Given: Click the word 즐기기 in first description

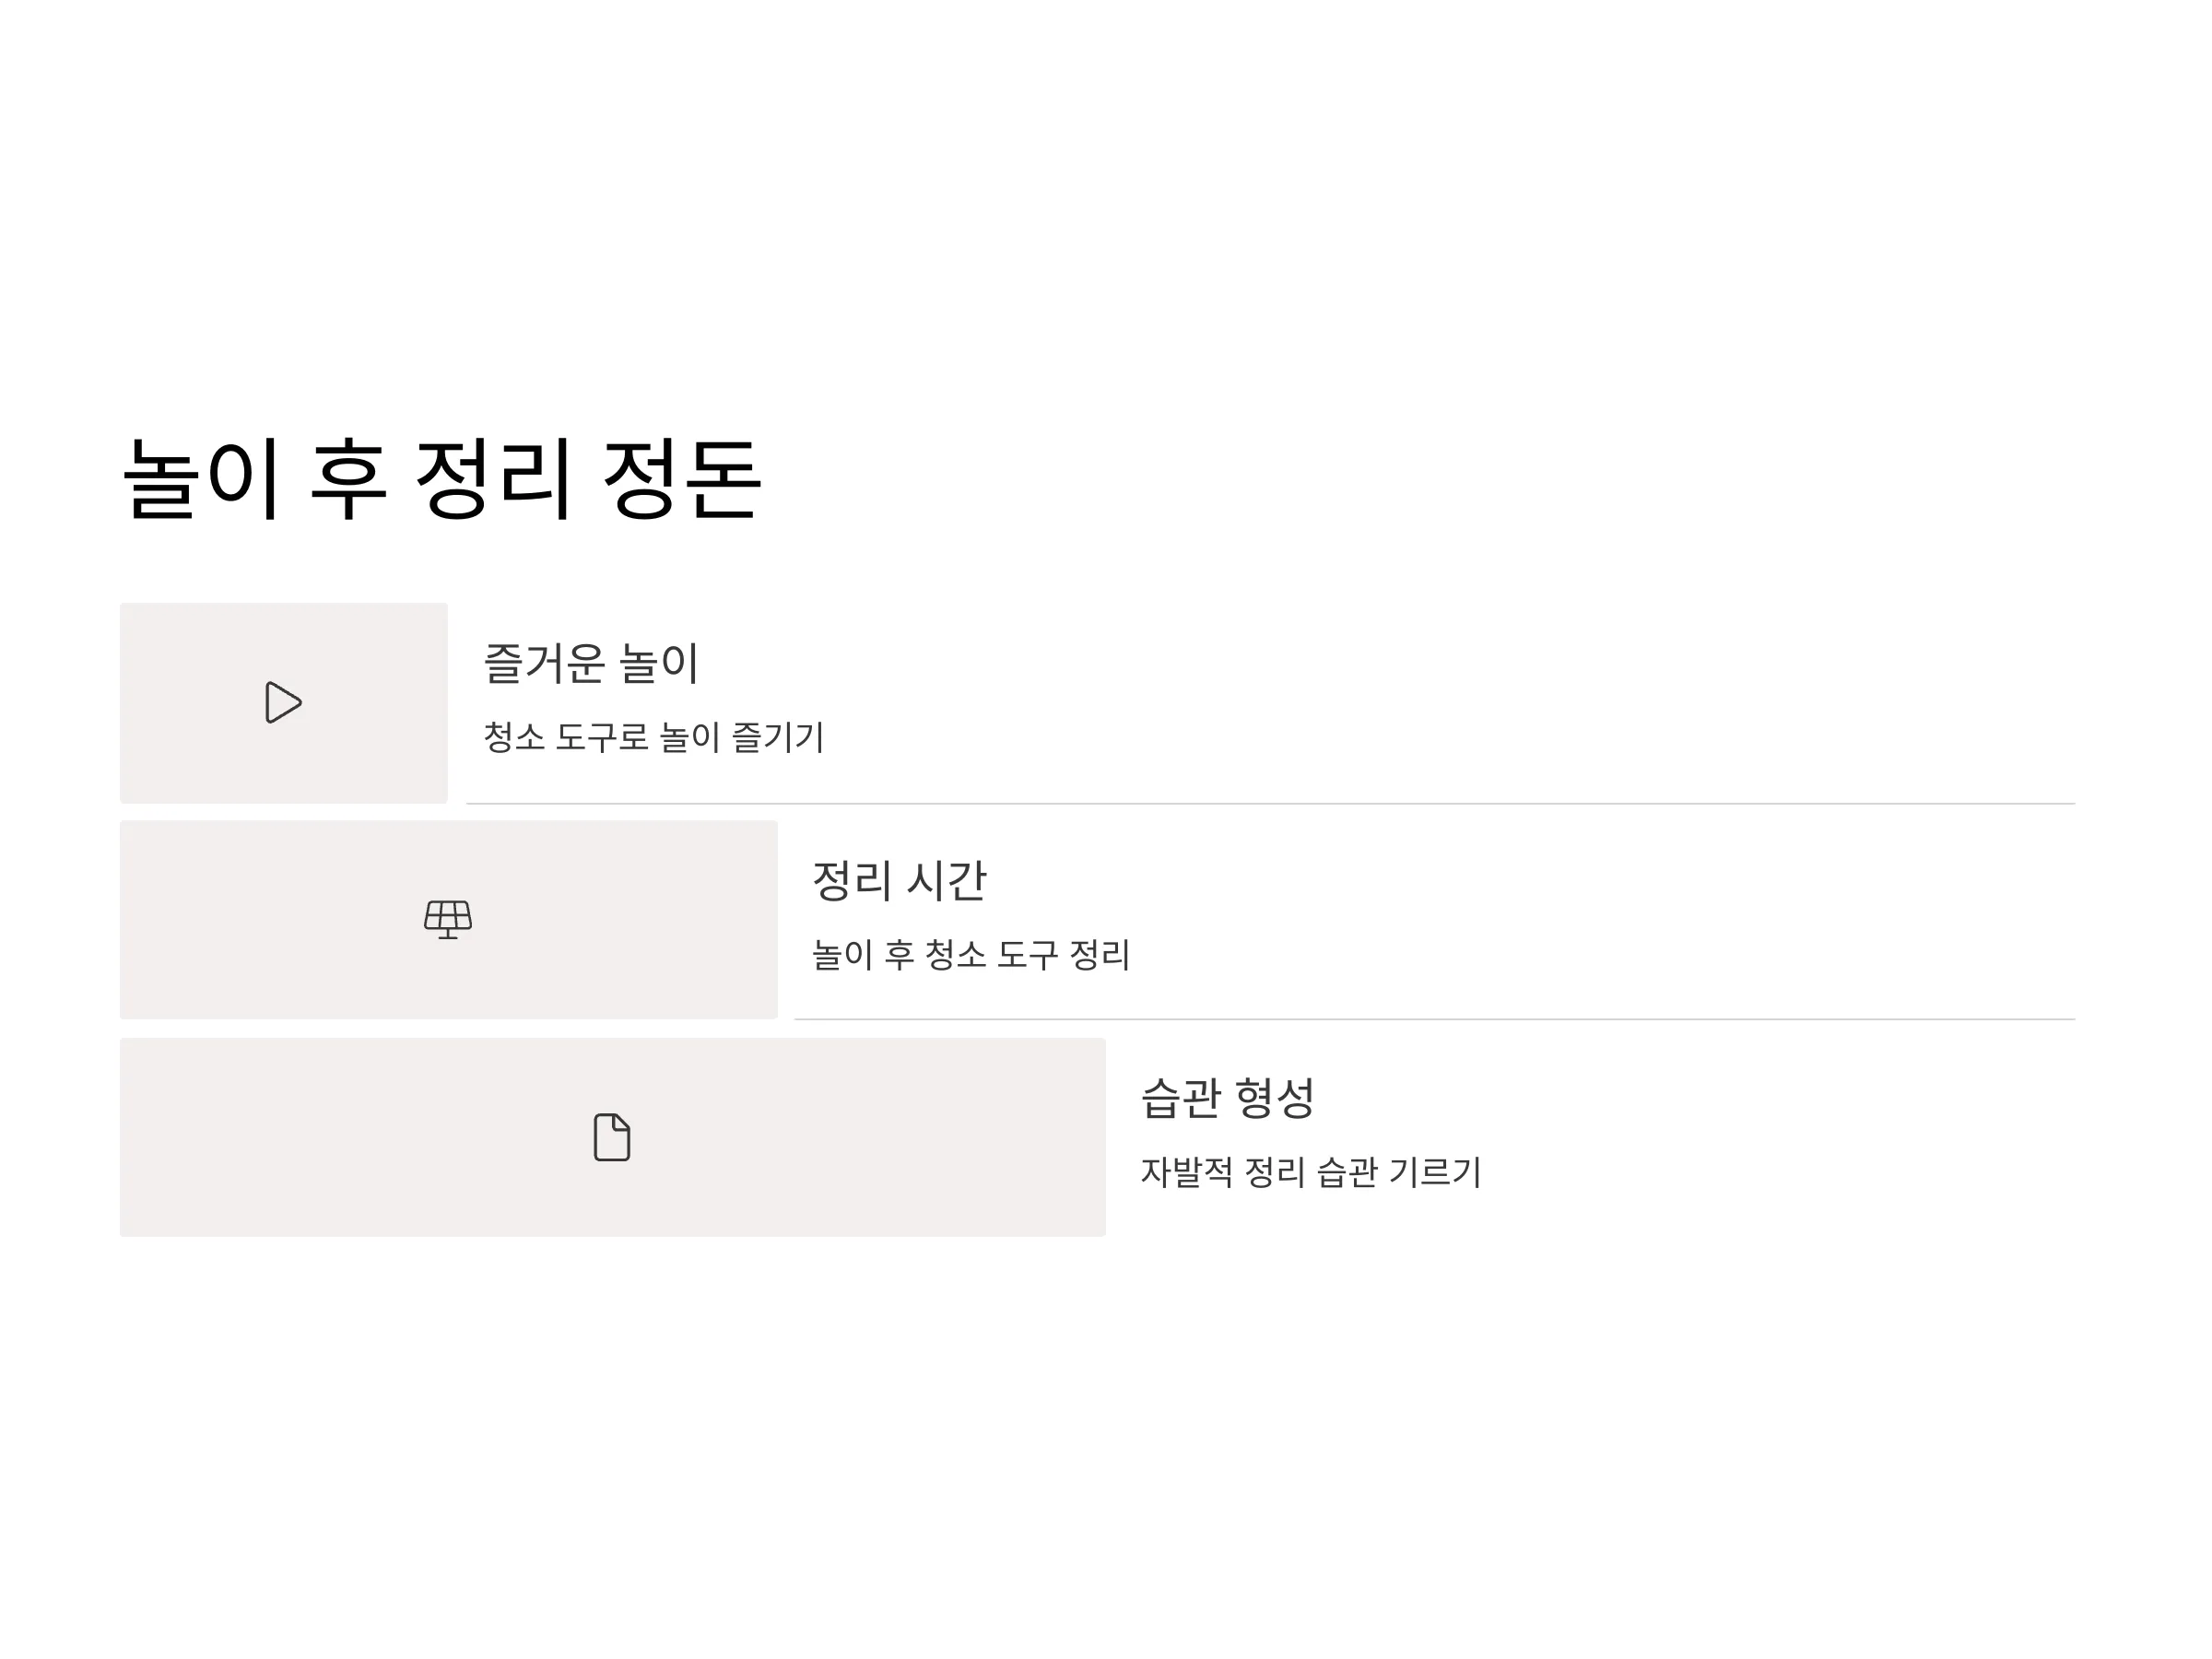Looking at the screenshot, I should [x=778, y=737].
